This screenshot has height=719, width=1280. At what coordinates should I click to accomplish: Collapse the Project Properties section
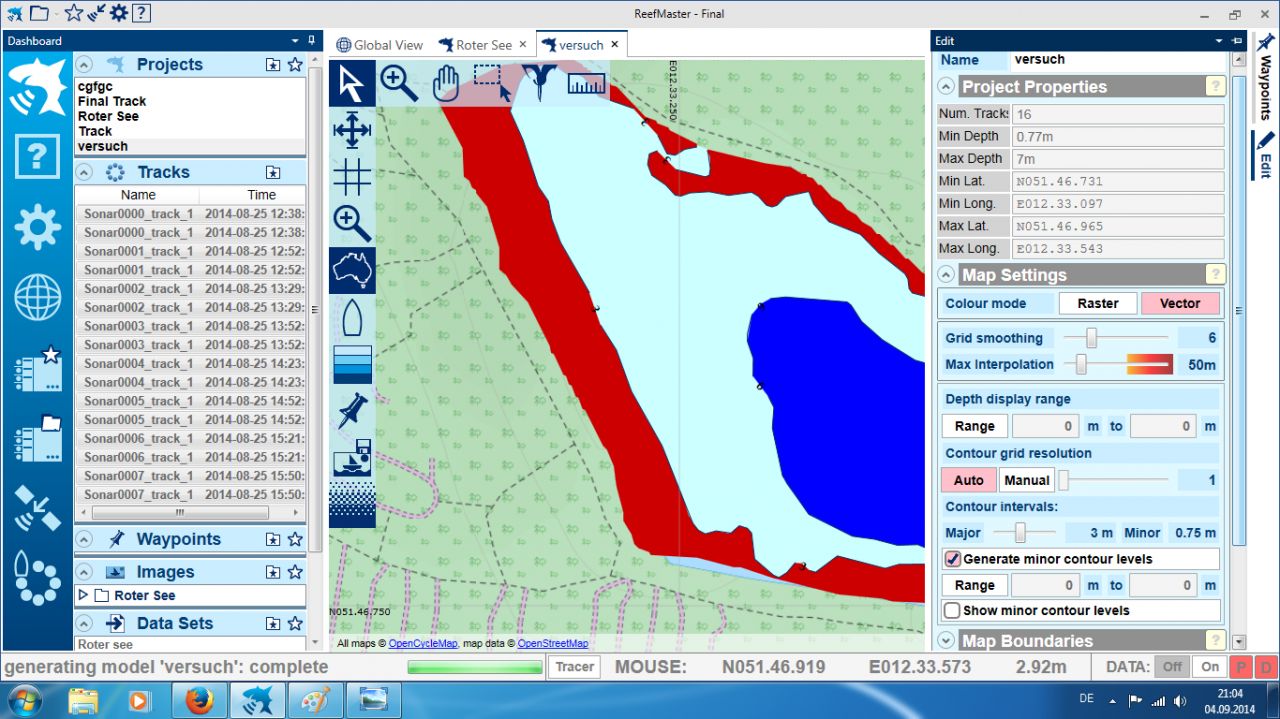pos(946,87)
